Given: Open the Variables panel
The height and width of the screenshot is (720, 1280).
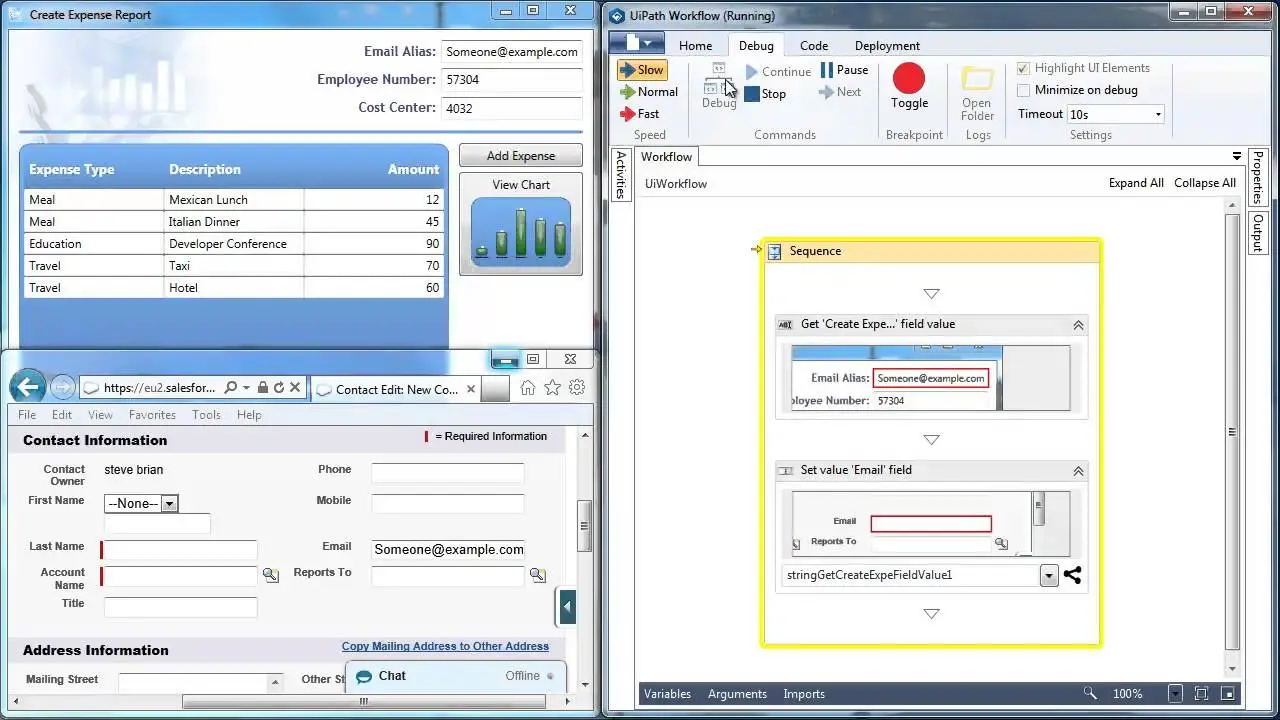Looking at the screenshot, I should [x=667, y=694].
